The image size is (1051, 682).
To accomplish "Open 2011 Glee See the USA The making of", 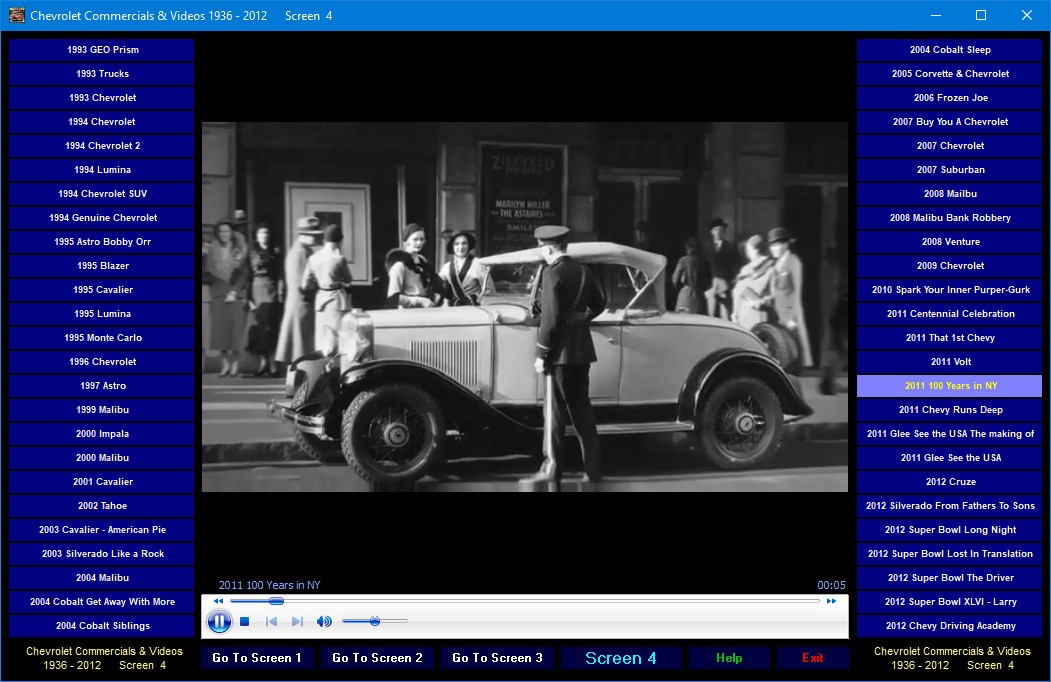I will 950,434.
